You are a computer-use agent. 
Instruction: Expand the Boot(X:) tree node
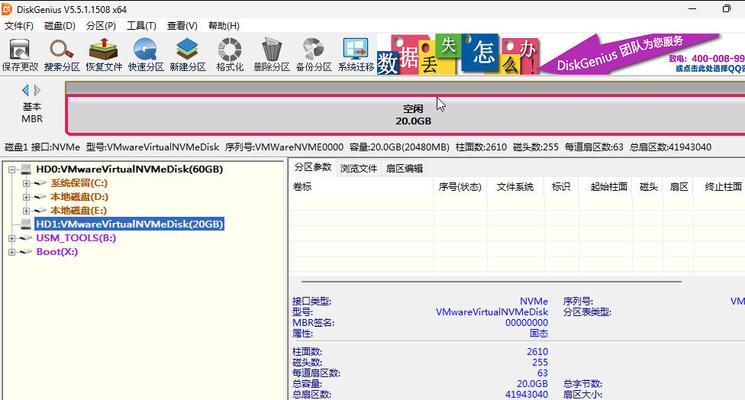coord(12,252)
